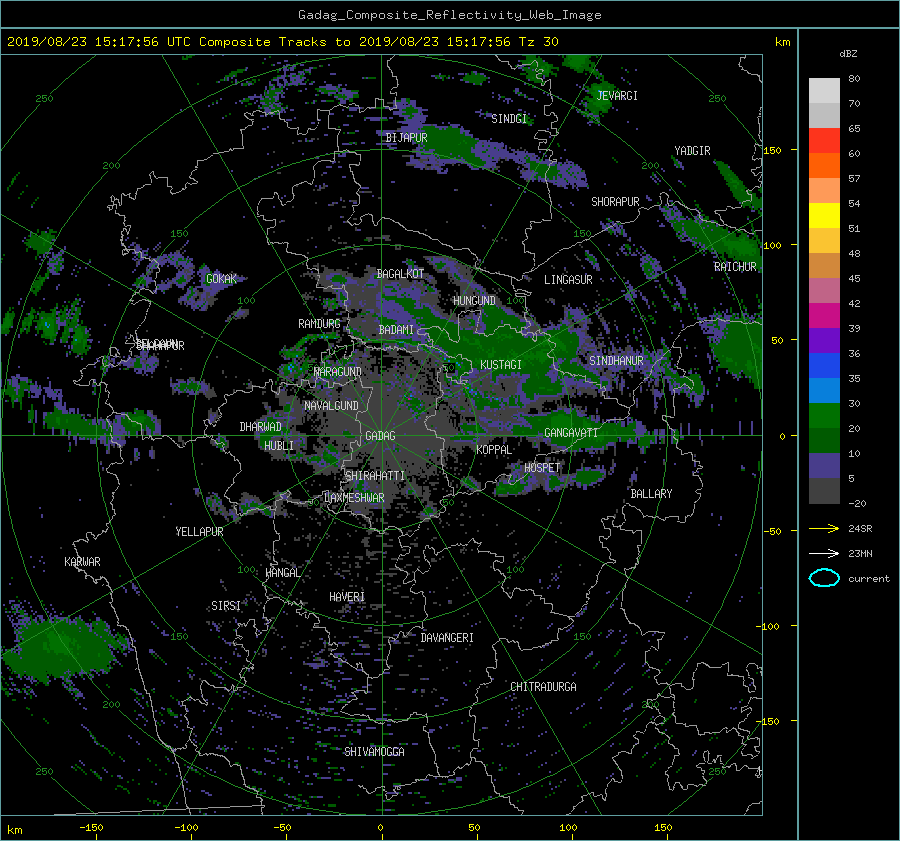Click the BAGALKOT city label
This screenshot has height=841, width=900.
tap(400, 274)
